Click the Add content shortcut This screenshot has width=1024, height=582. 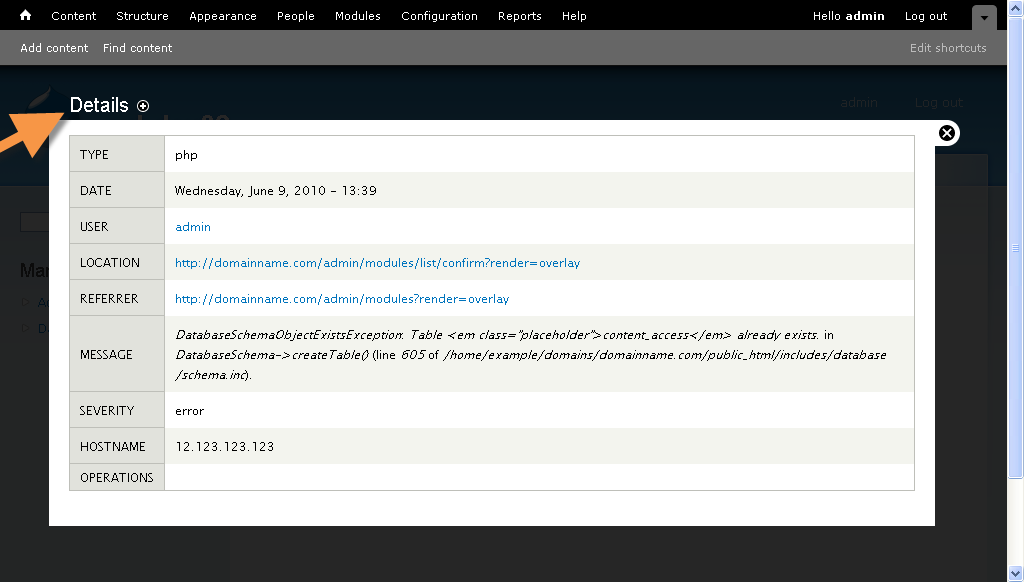[x=54, y=48]
